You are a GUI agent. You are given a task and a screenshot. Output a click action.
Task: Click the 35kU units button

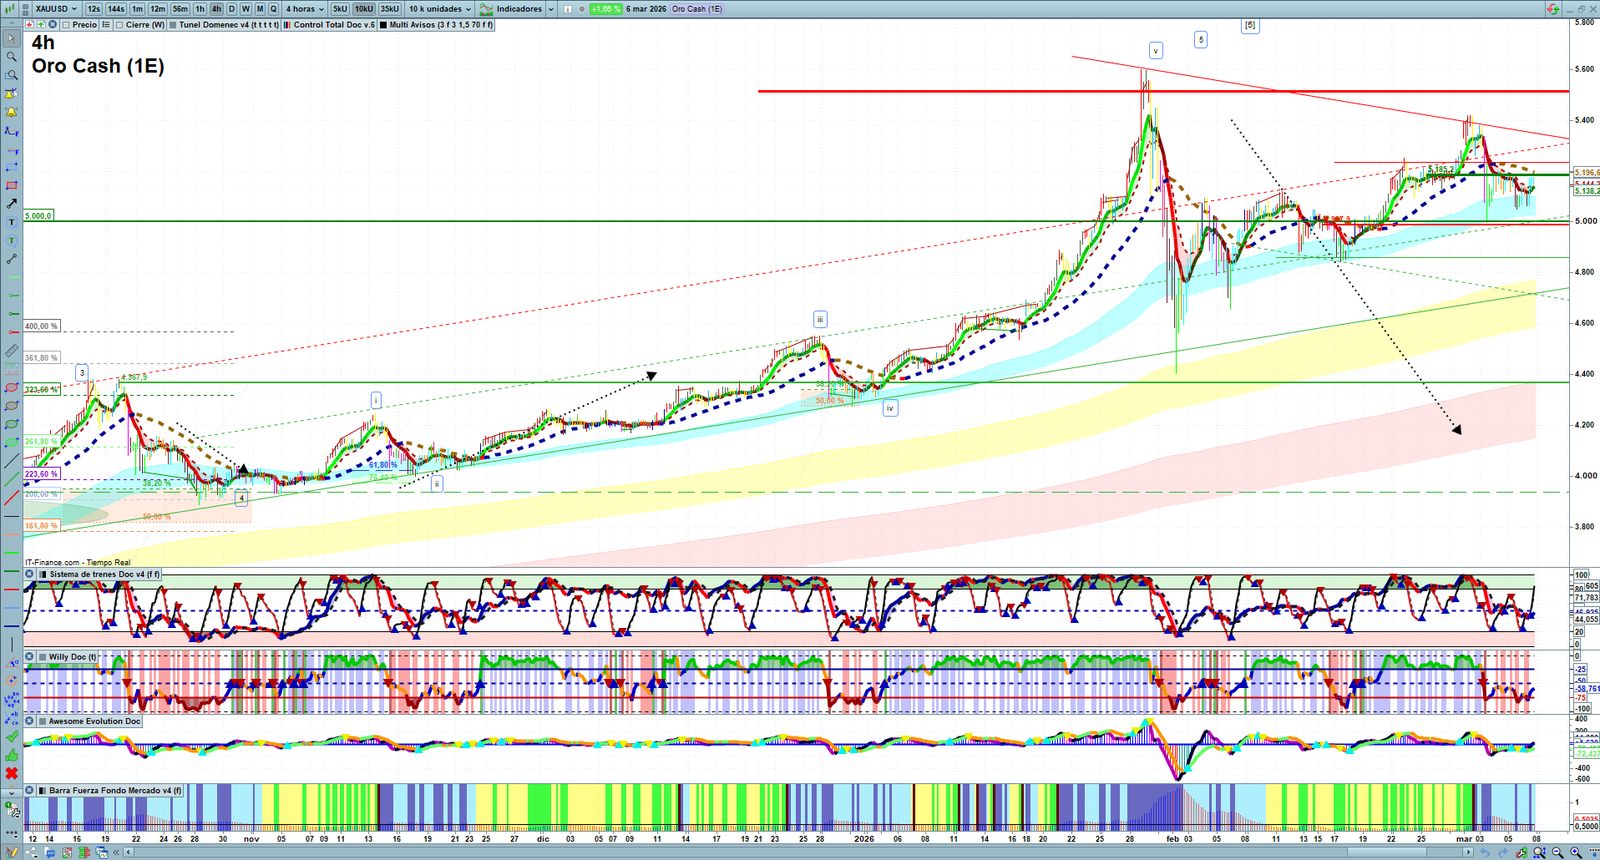point(389,9)
